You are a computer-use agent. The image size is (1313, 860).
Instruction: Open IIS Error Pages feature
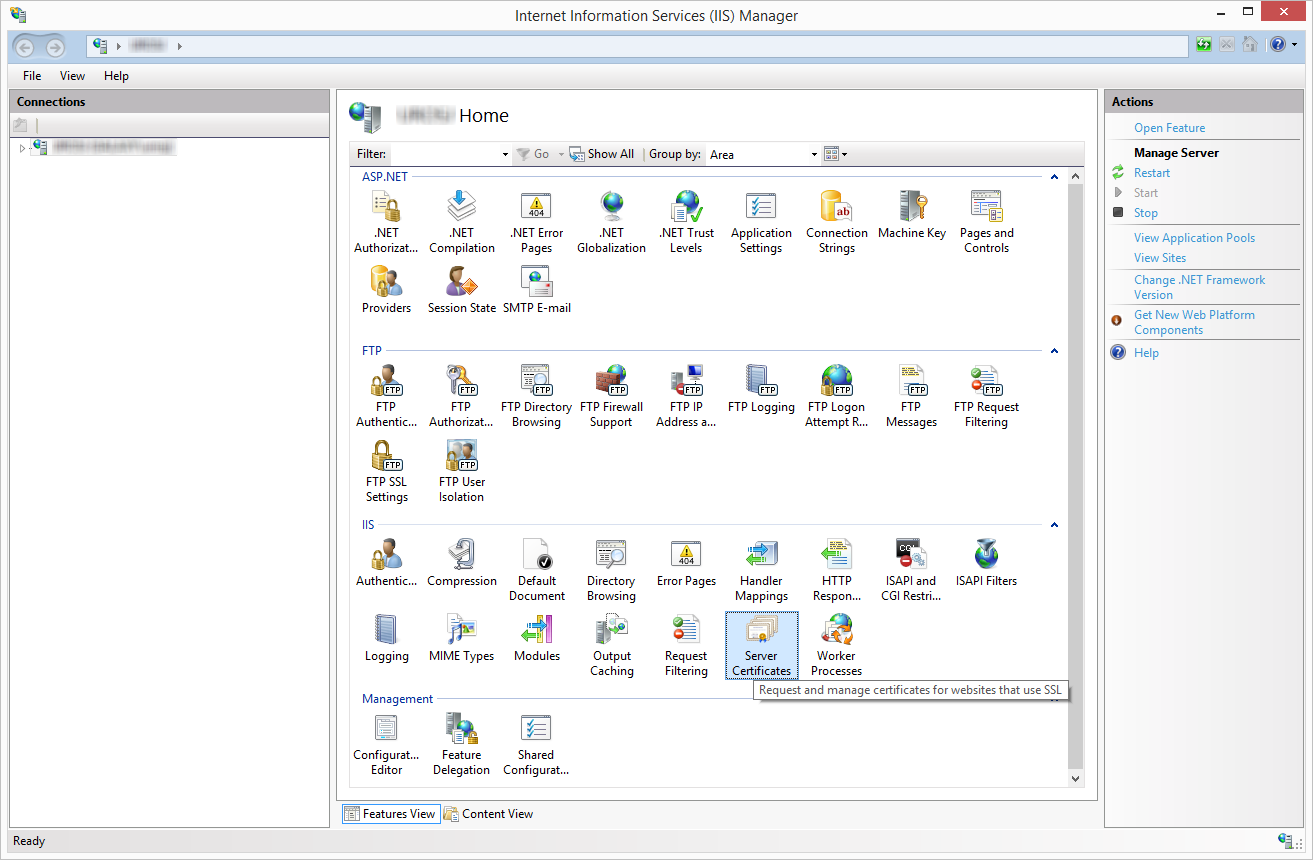[686, 563]
